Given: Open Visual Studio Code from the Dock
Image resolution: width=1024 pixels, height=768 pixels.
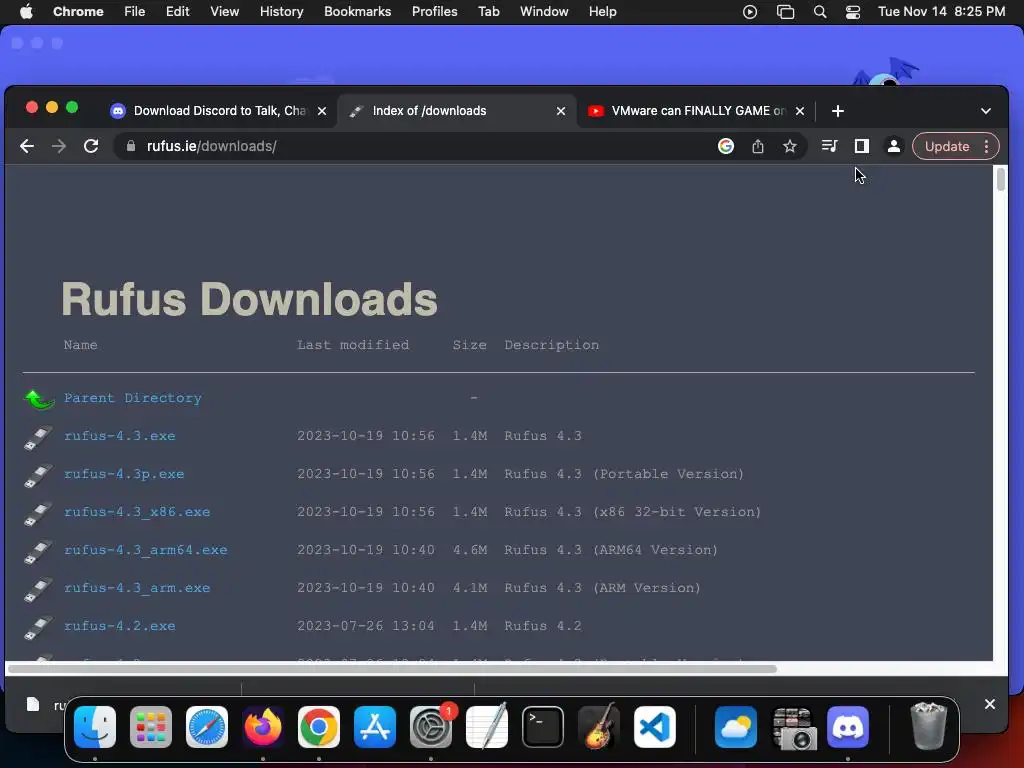Looking at the screenshot, I should tap(655, 727).
